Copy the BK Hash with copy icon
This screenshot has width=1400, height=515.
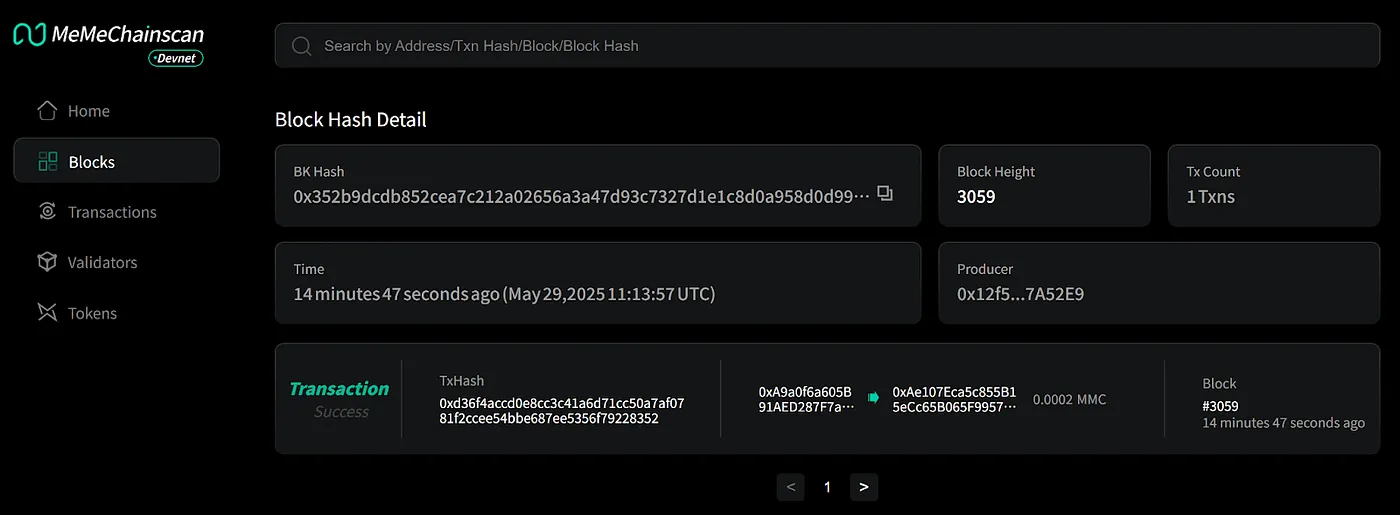click(x=885, y=194)
